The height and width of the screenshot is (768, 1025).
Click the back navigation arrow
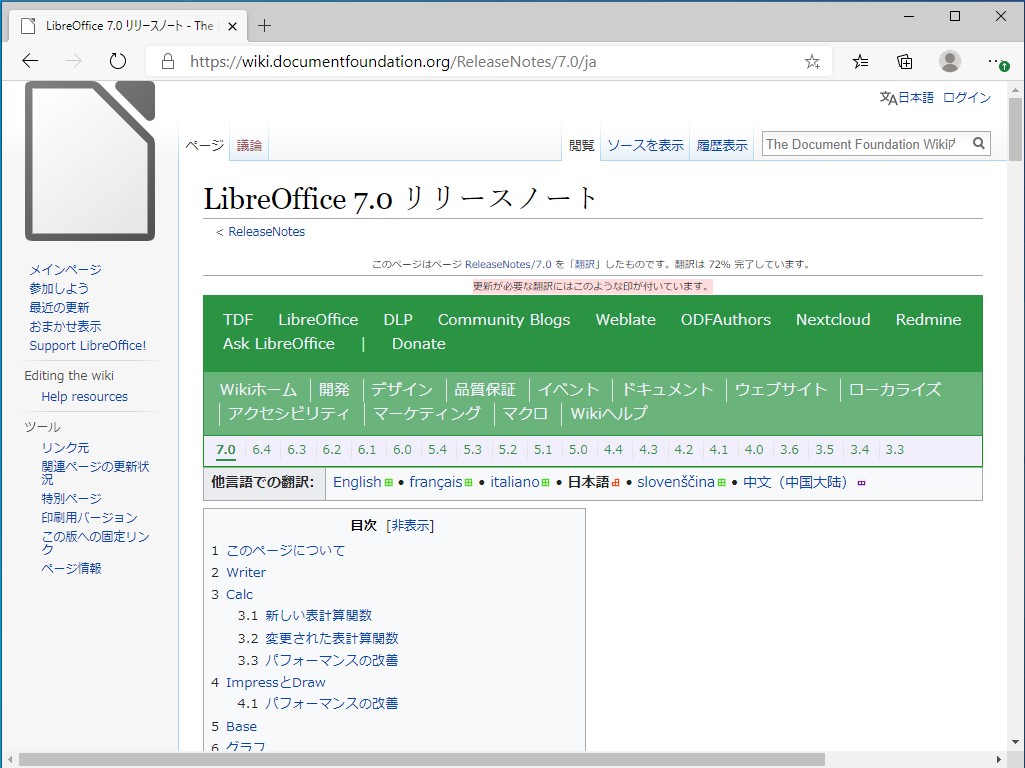pos(30,61)
